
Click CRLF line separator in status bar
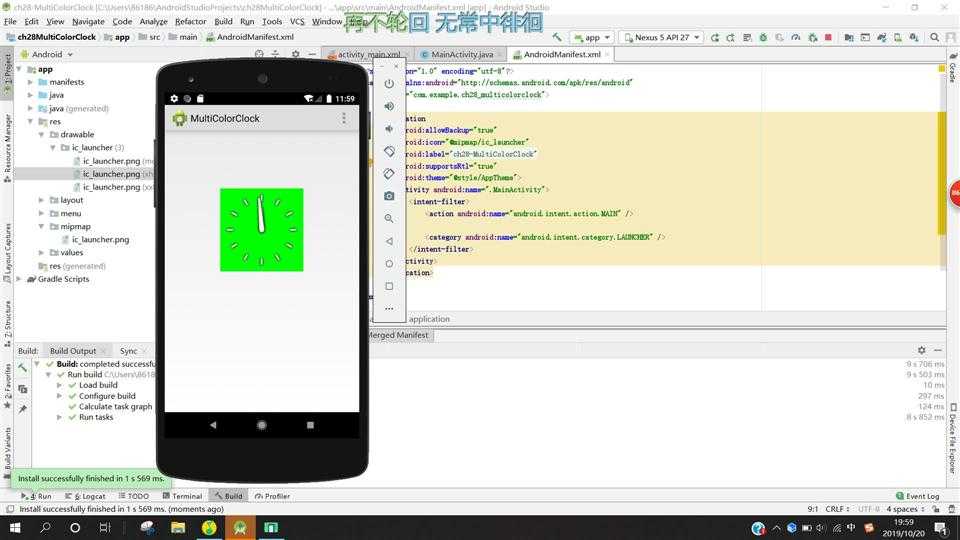[837, 509]
